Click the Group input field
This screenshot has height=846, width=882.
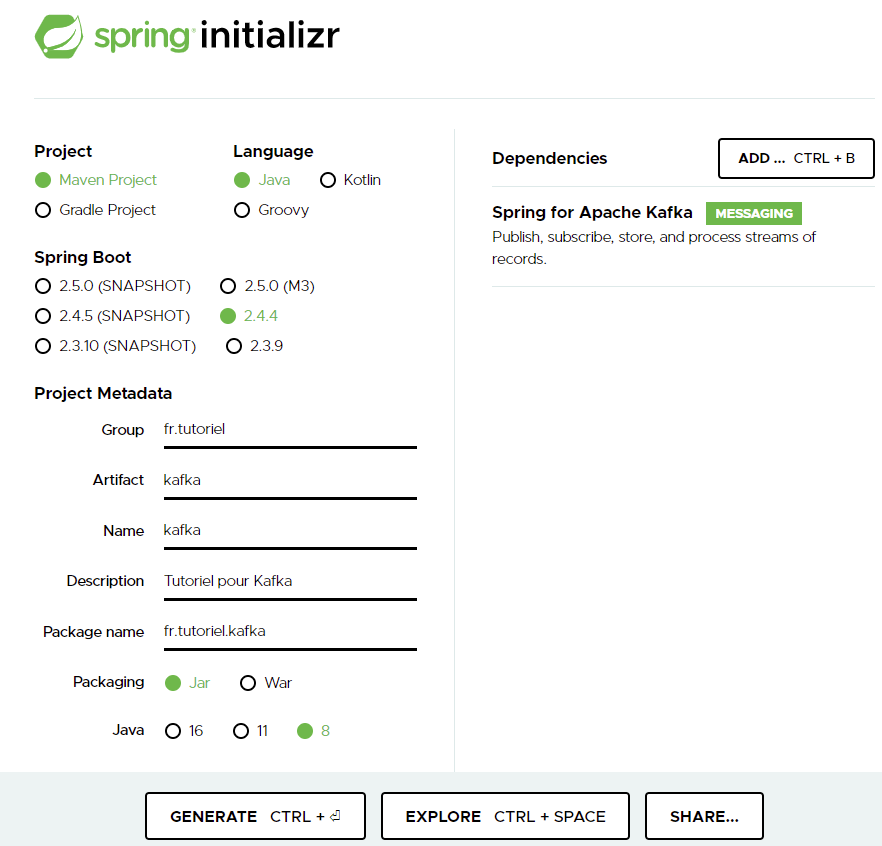pos(289,429)
